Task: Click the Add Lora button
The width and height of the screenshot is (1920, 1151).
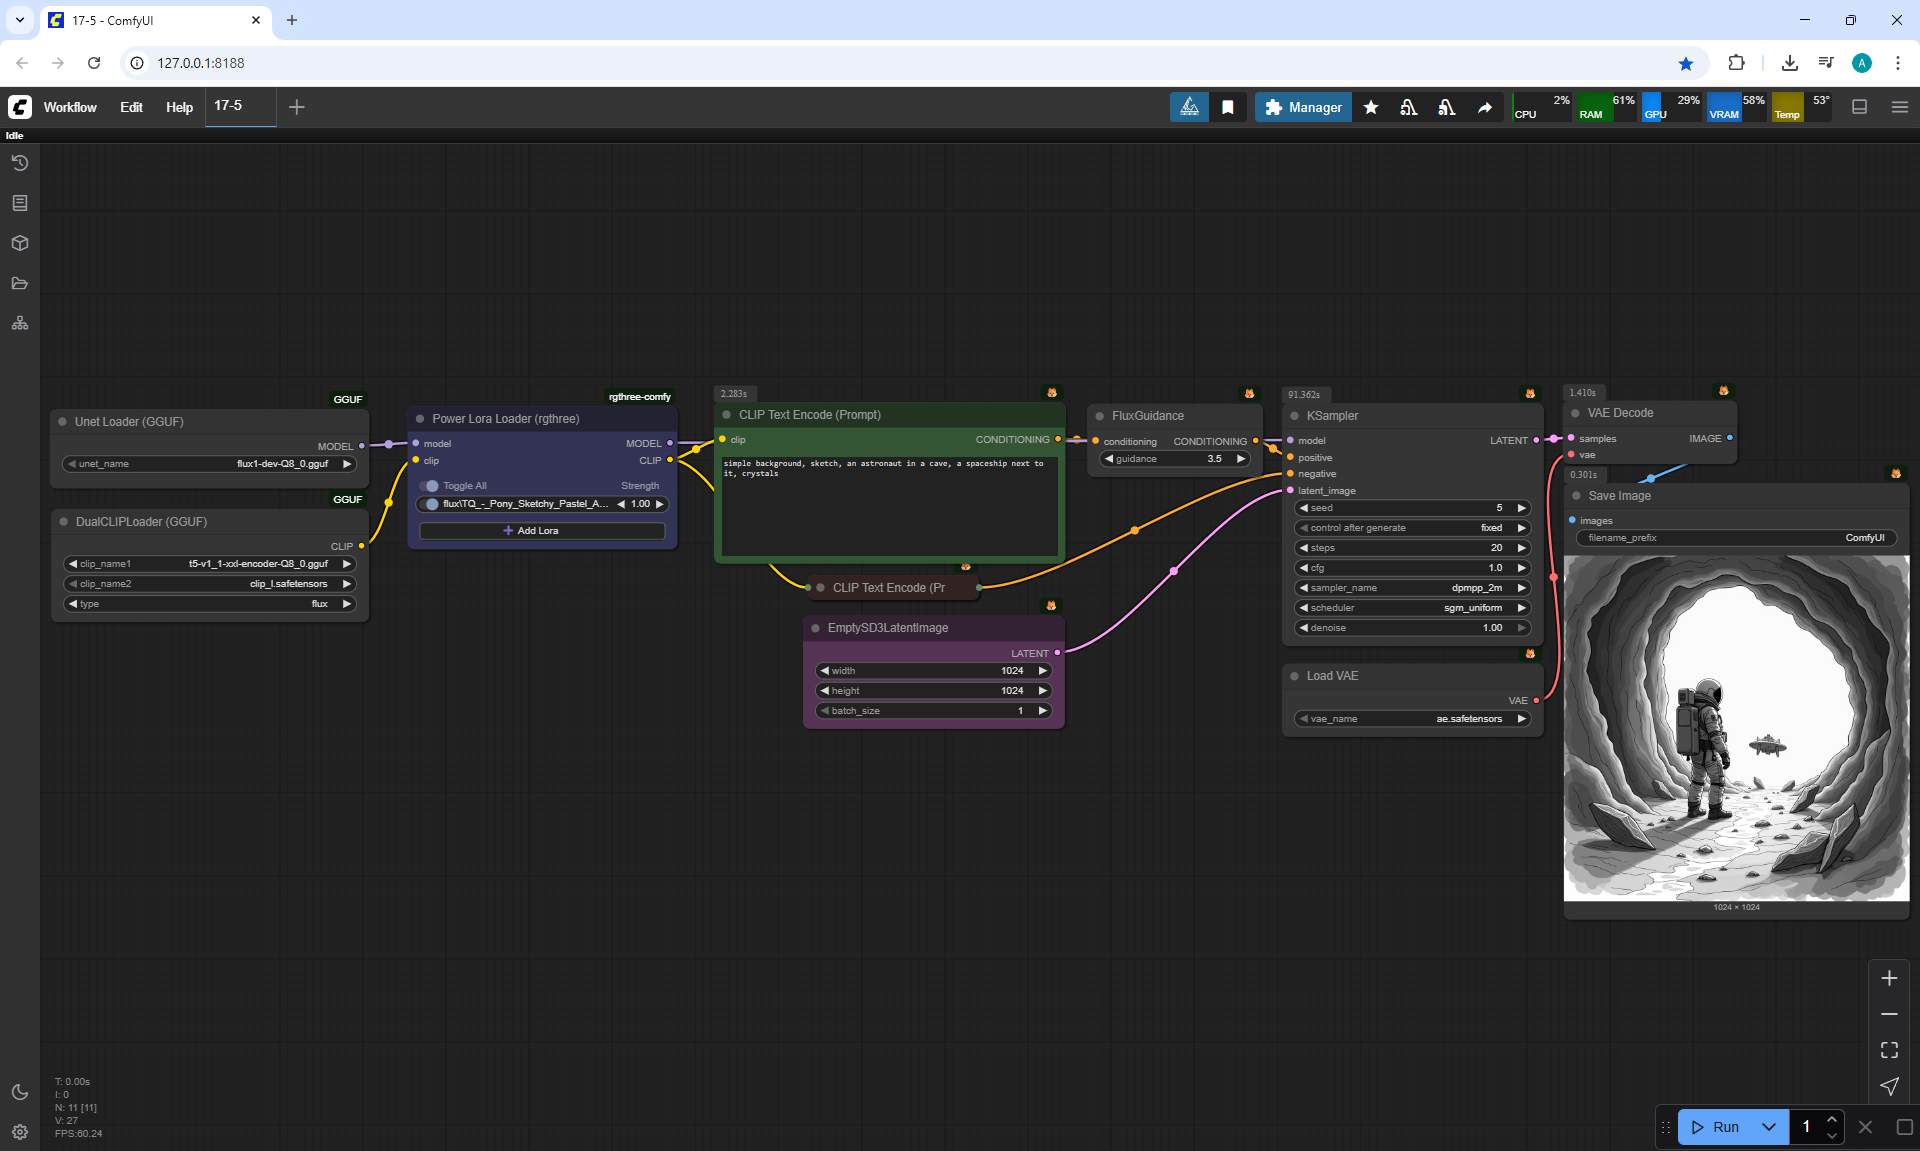Action: 541,531
